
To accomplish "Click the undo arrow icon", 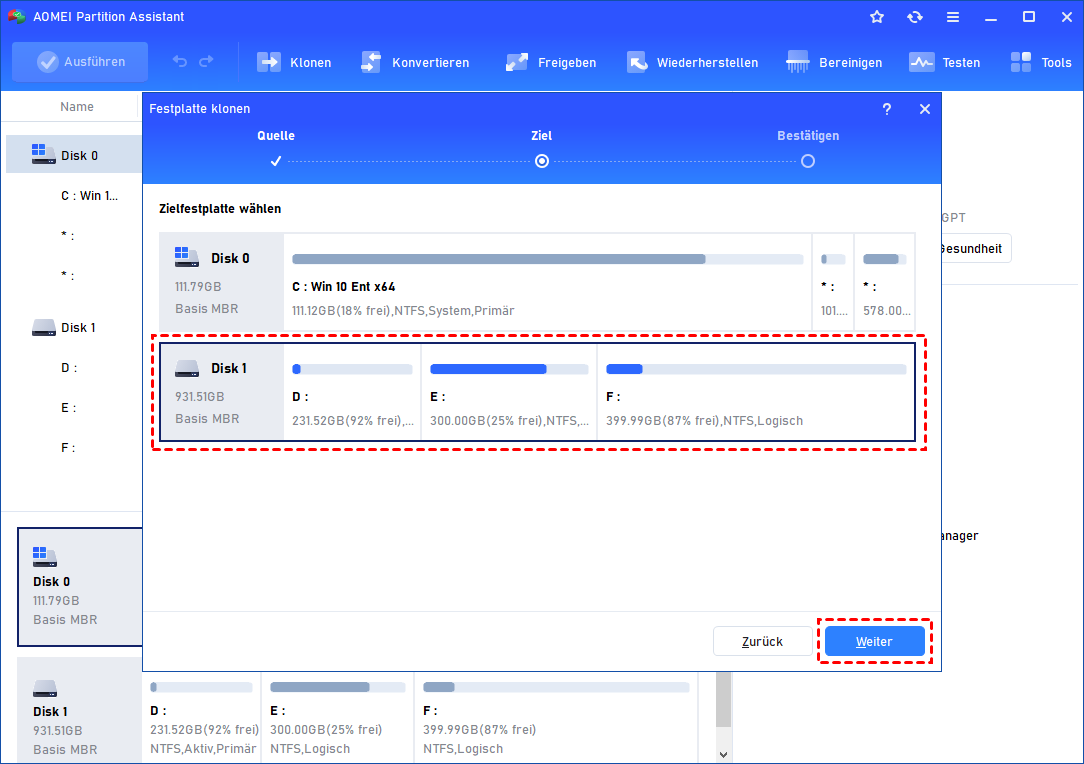I will coord(180,62).
